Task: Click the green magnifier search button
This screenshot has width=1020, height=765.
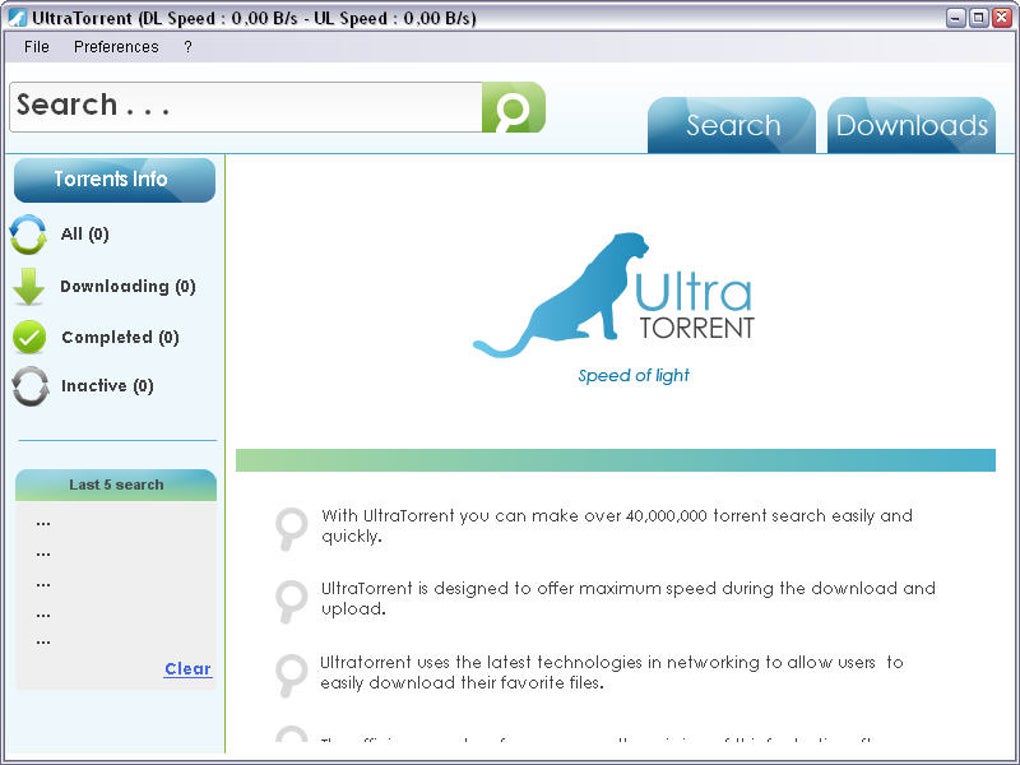Action: coord(513,107)
